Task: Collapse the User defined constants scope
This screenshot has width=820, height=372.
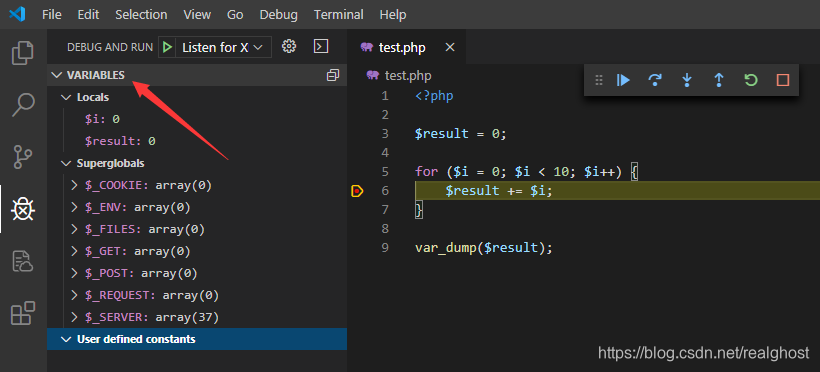Action: click(66, 339)
